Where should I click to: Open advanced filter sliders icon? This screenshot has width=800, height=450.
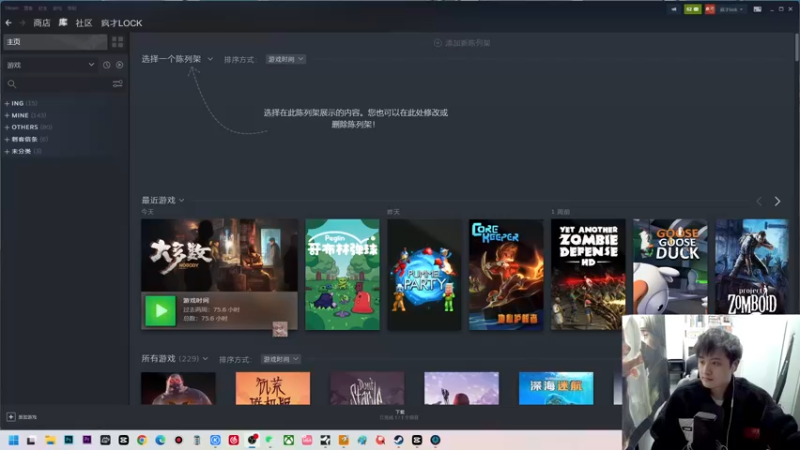point(117,84)
